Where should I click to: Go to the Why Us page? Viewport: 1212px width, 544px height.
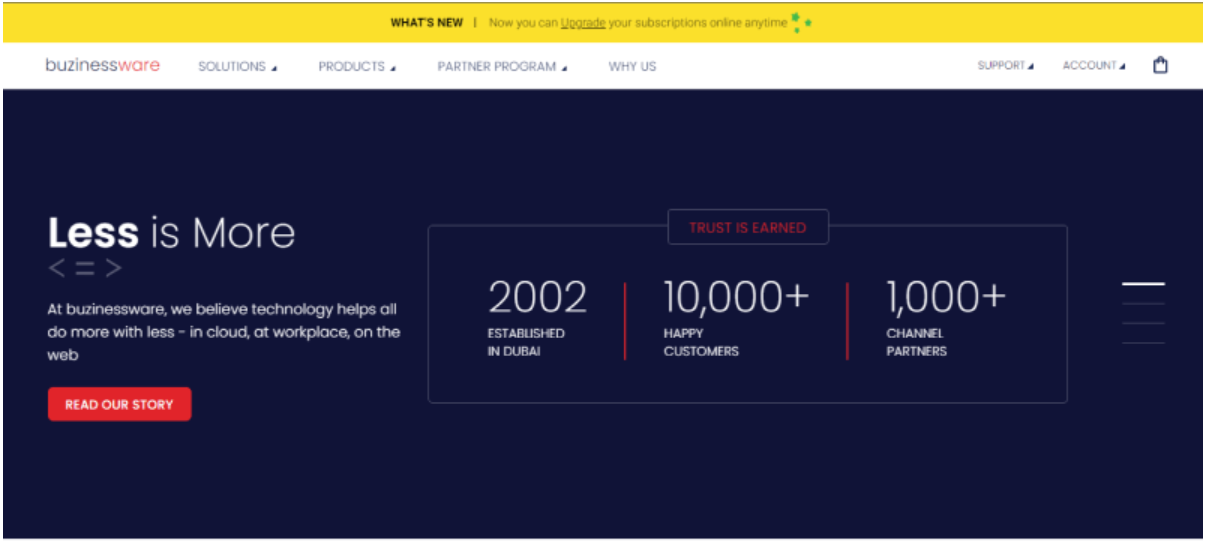coord(632,66)
